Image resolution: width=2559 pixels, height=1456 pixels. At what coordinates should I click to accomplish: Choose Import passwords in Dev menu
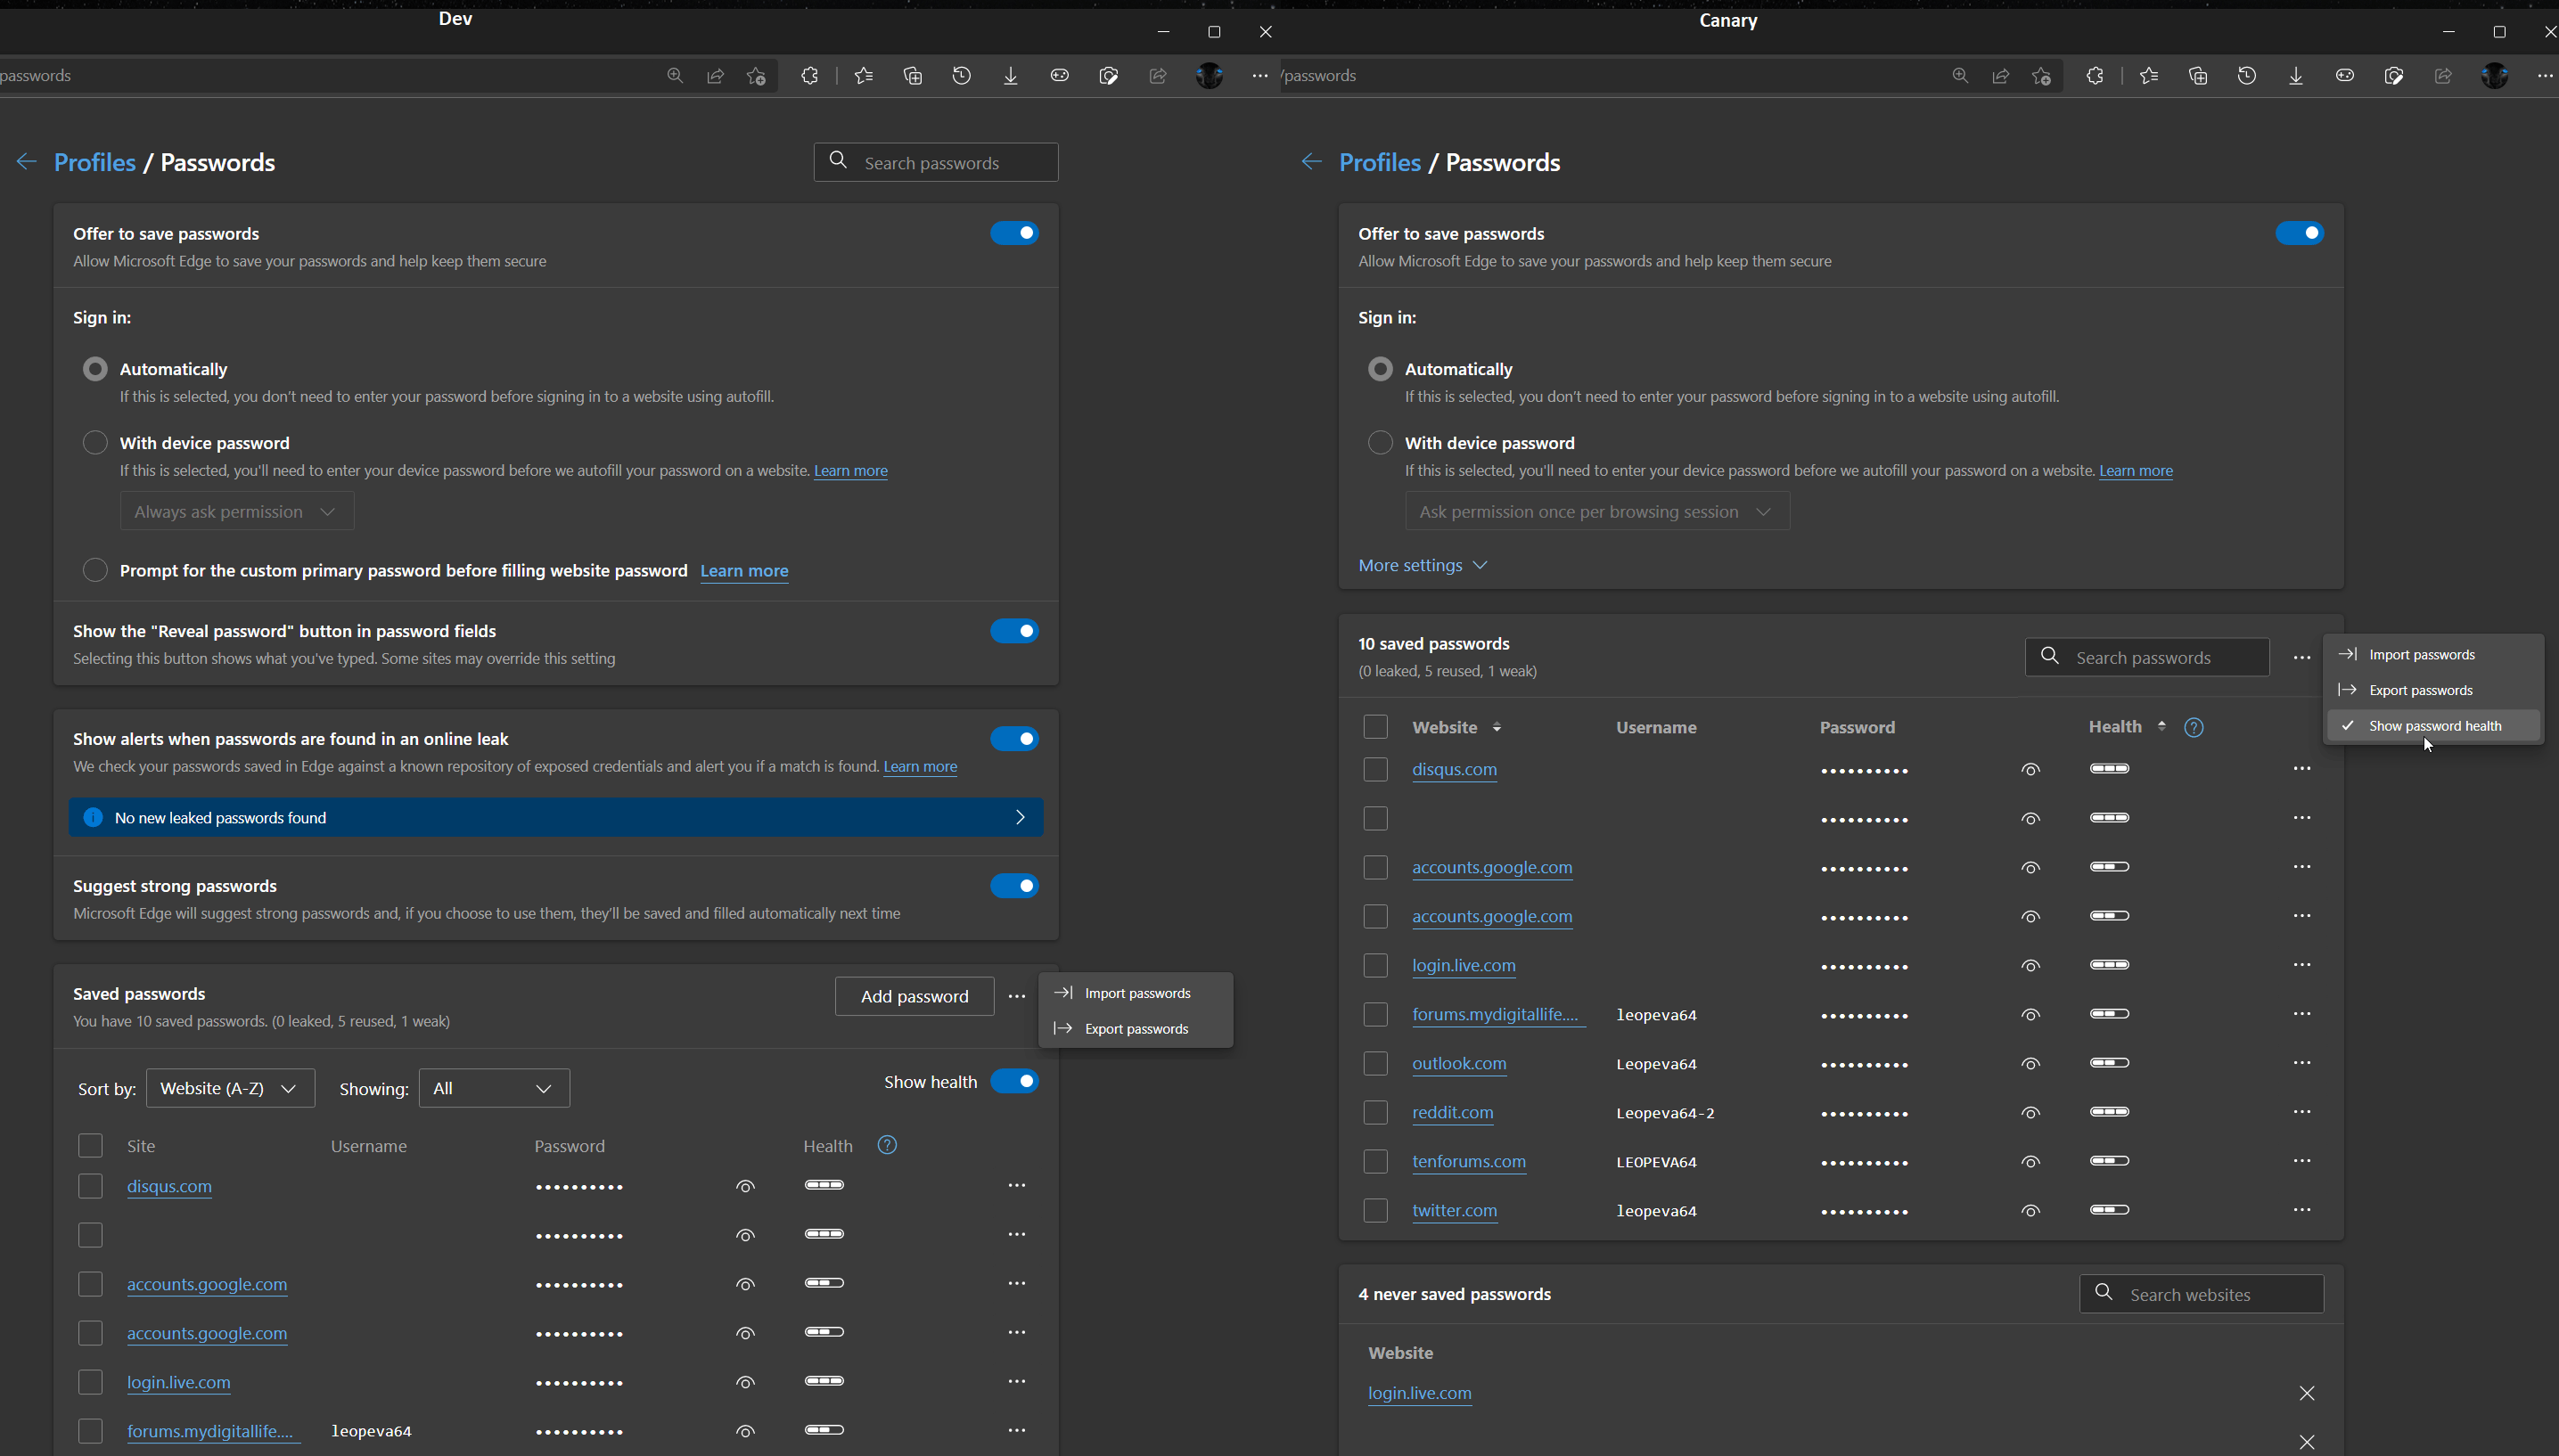click(1136, 993)
